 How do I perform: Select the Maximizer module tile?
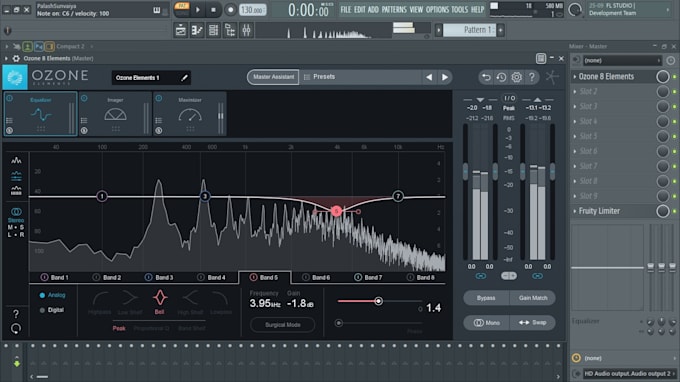tap(190, 114)
